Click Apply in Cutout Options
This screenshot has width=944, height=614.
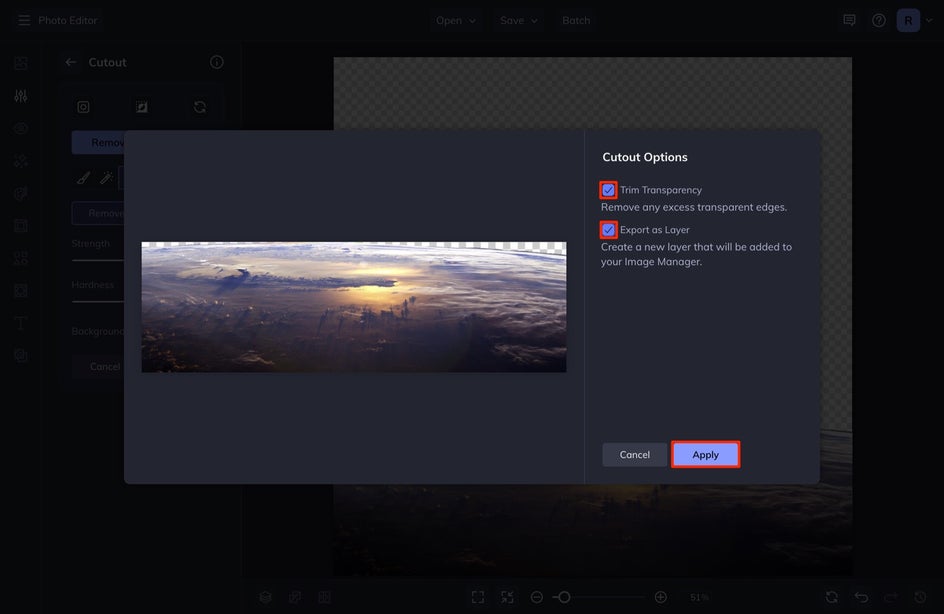[x=706, y=454]
